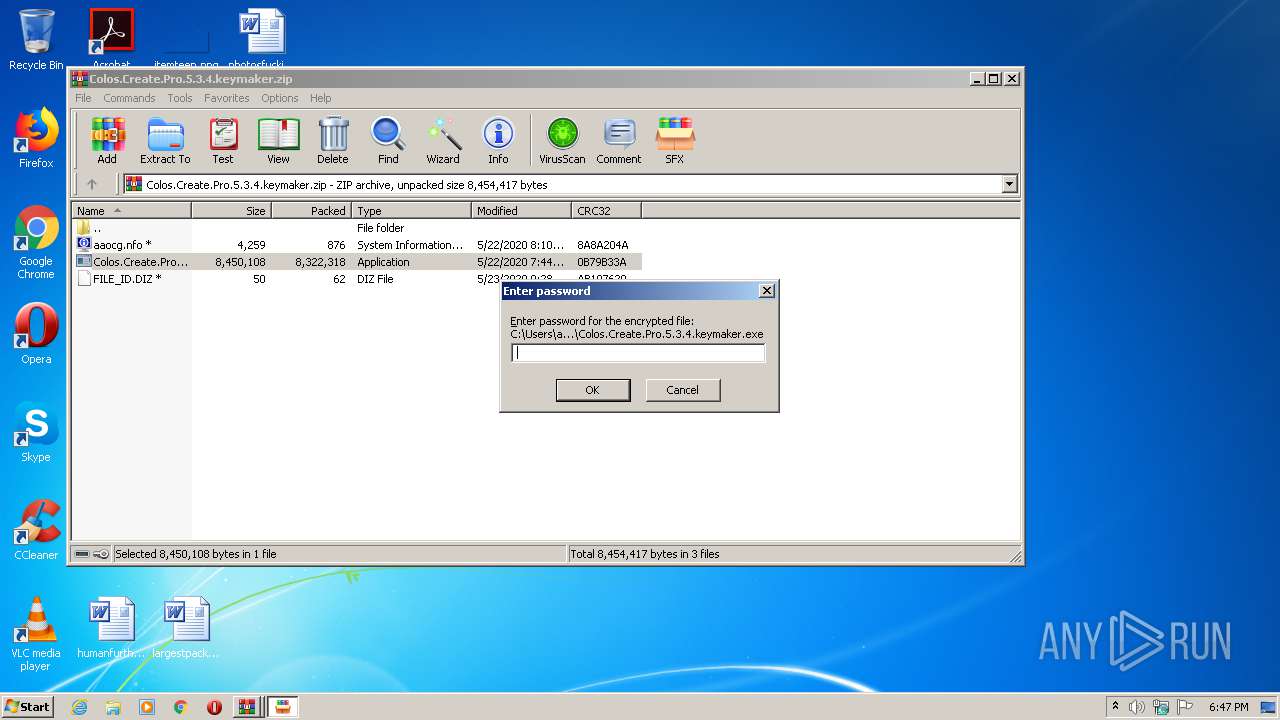Open the Commands menu
The image size is (1280, 720).
pyautogui.click(x=129, y=98)
